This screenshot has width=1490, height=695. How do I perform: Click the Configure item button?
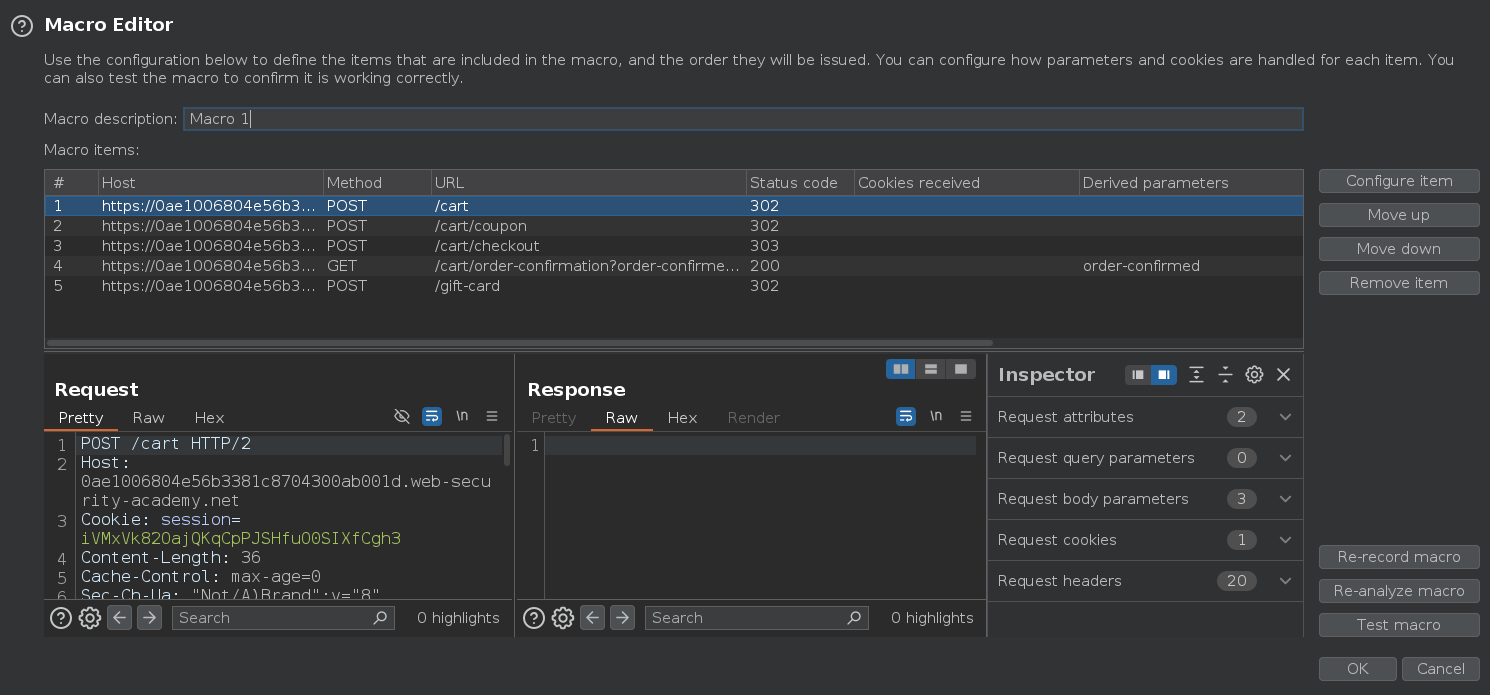pyautogui.click(x=1399, y=181)
